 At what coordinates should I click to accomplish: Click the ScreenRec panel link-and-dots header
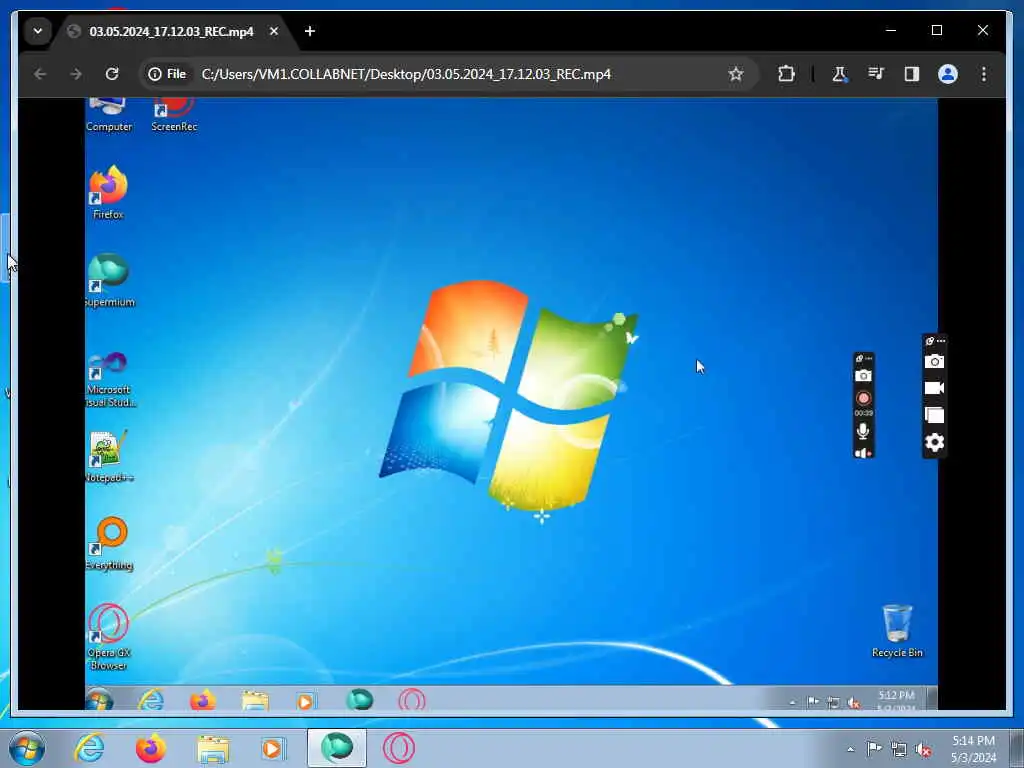[935, 341]
